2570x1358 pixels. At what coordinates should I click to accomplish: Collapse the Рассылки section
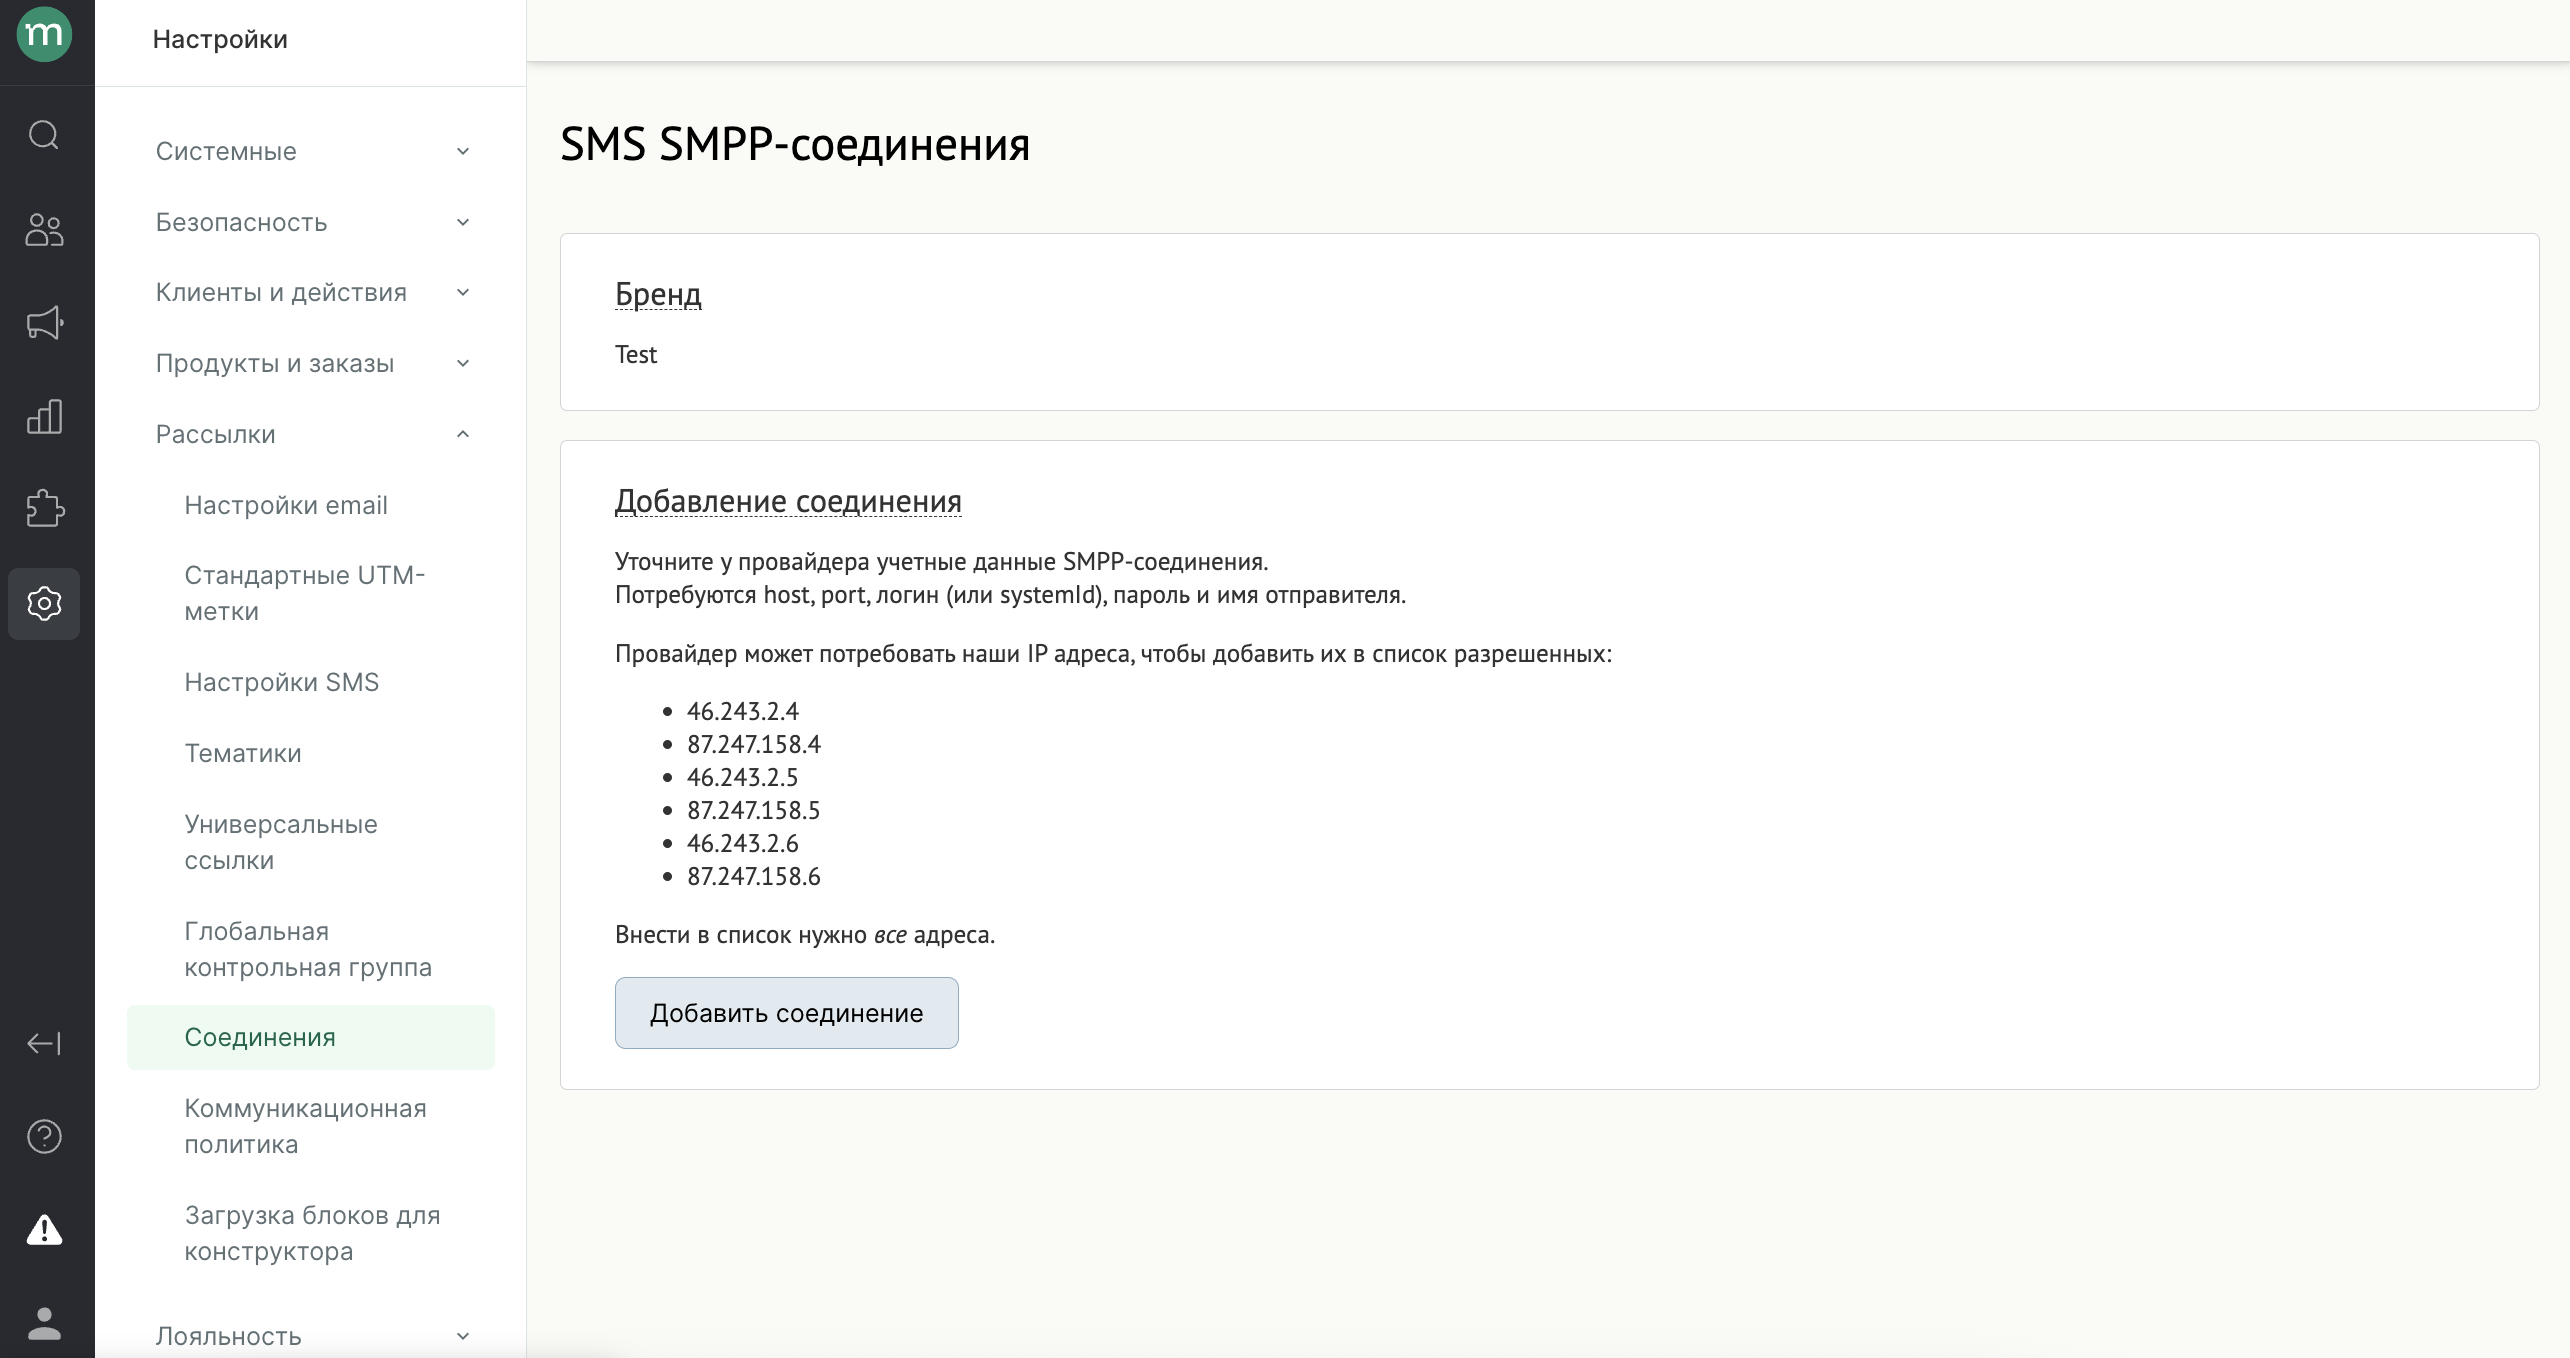click(x=311, y=434)
